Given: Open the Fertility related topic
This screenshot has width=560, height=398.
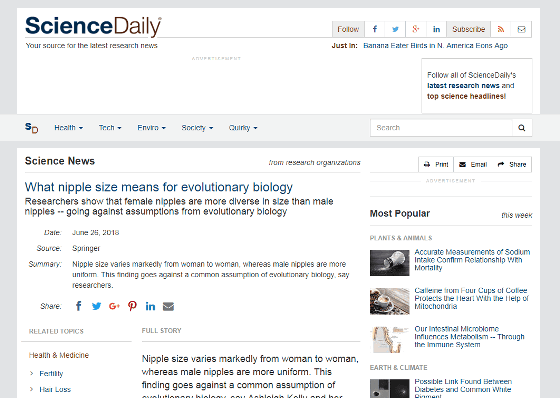Looking at the screenshot, I should click(x=51, y=374).
